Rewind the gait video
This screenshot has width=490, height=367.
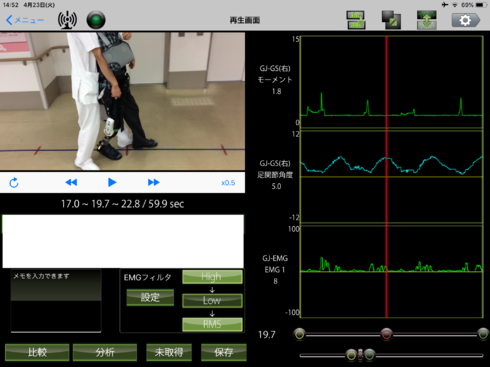pyautogui.click(x=71, y=182)
